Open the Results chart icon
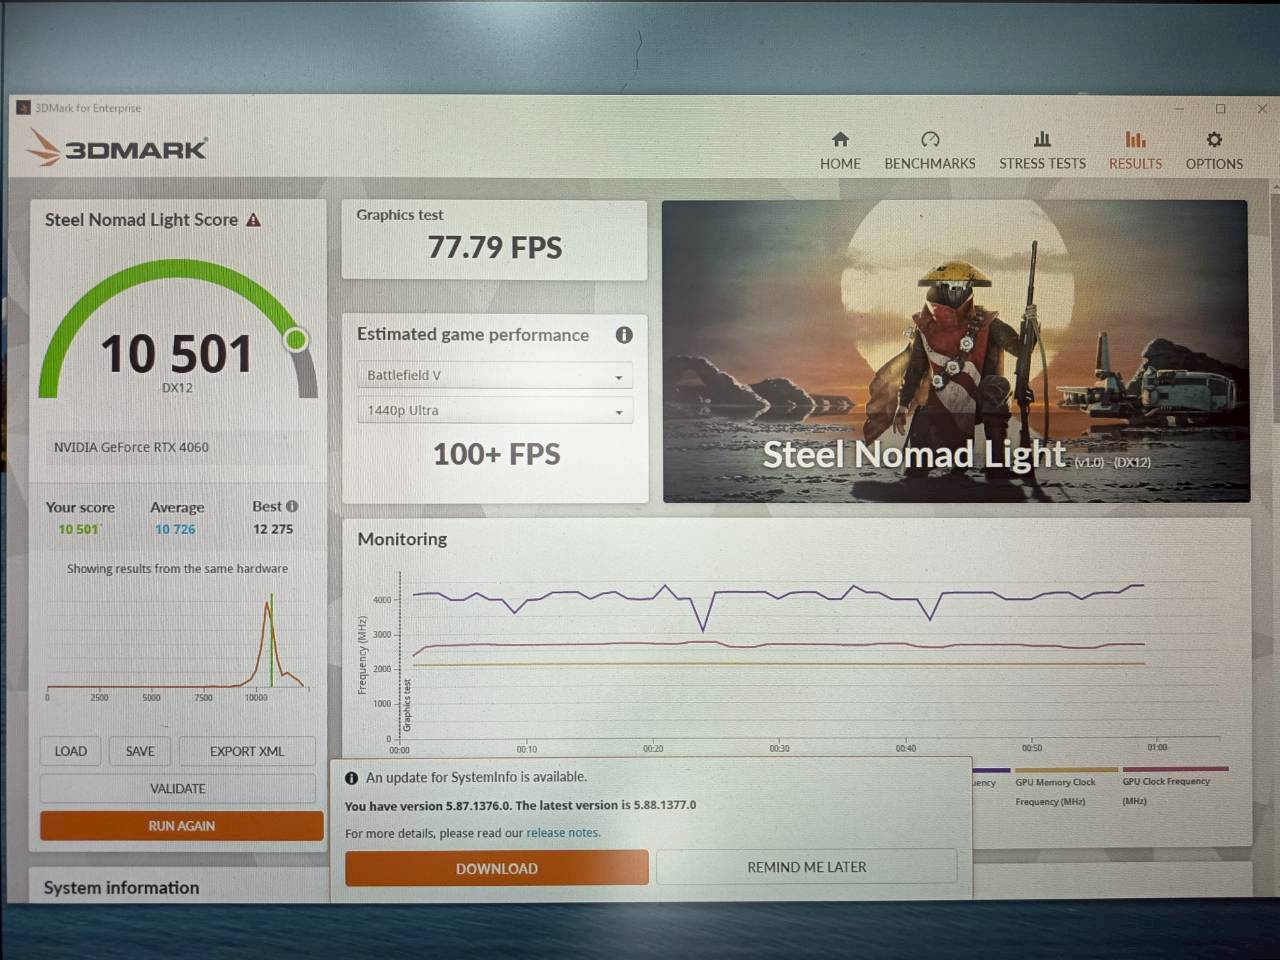 (x=1135, y=140)
